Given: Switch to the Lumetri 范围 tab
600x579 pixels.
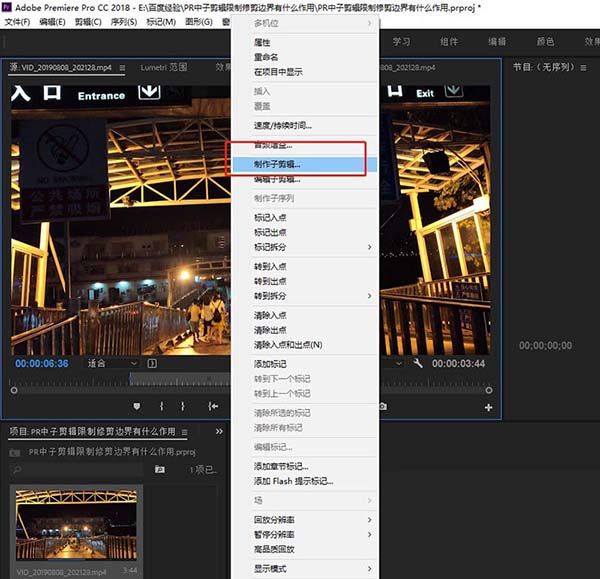Looking at the screenshot, I should click(164, 67).
